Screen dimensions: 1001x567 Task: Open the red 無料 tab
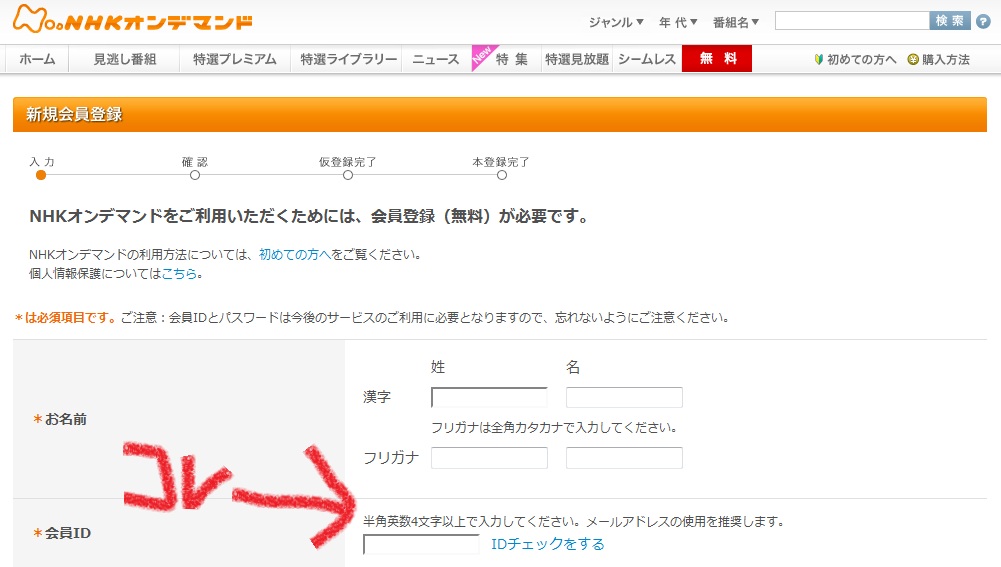717,58
